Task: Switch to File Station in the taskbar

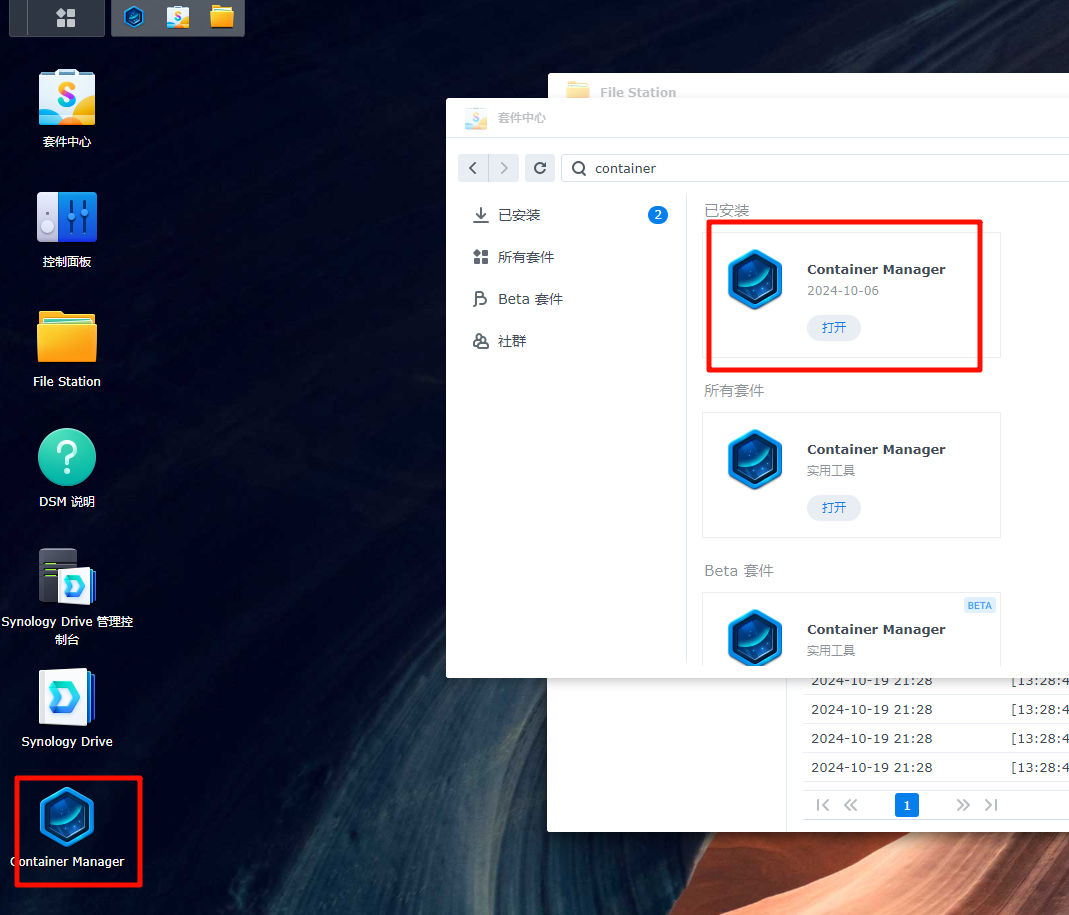Action: point(222,17)
